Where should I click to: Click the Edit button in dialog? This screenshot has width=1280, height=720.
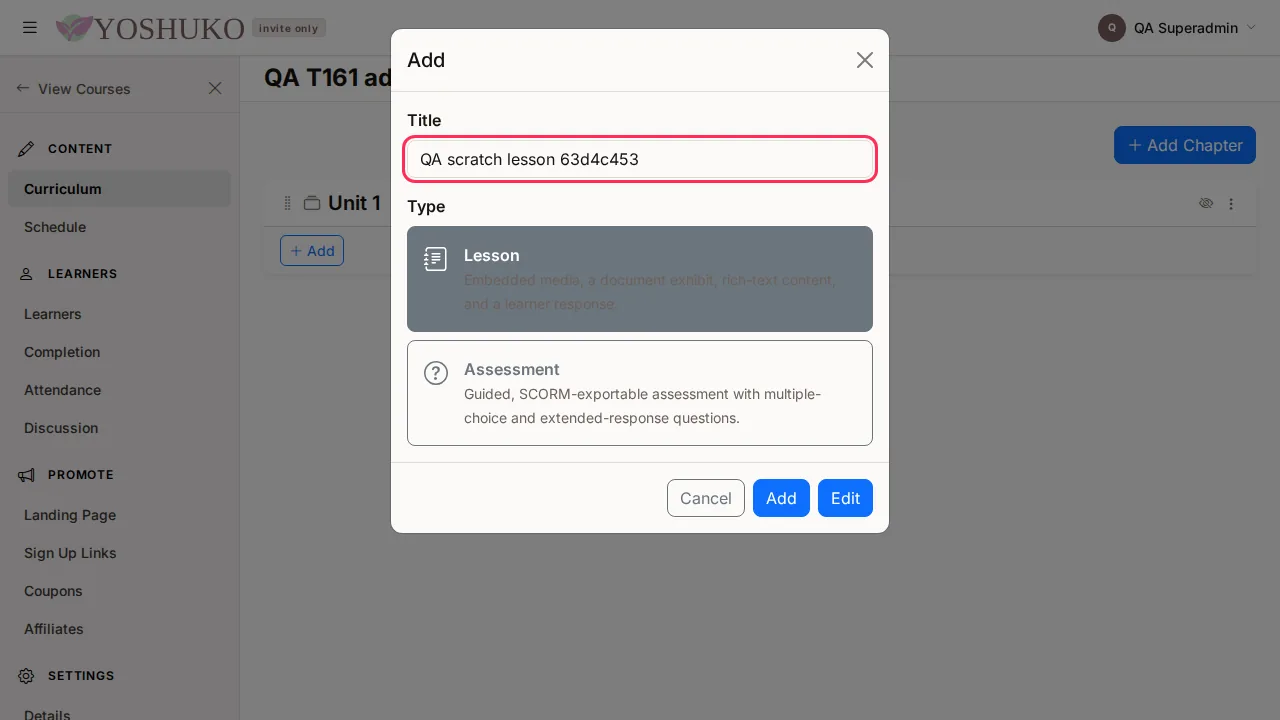(845, 498)
